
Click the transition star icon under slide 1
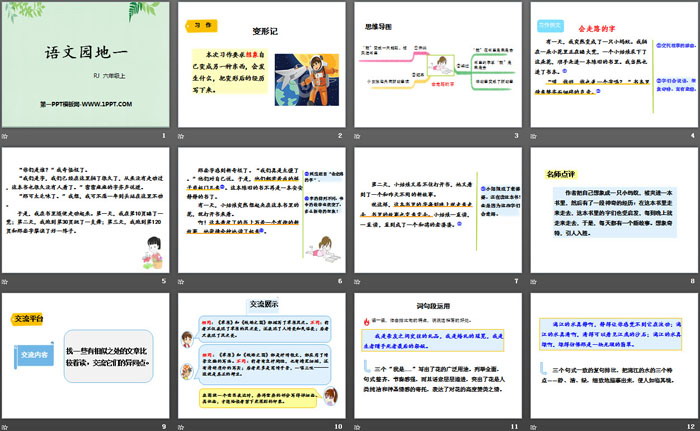click(8, 137)
